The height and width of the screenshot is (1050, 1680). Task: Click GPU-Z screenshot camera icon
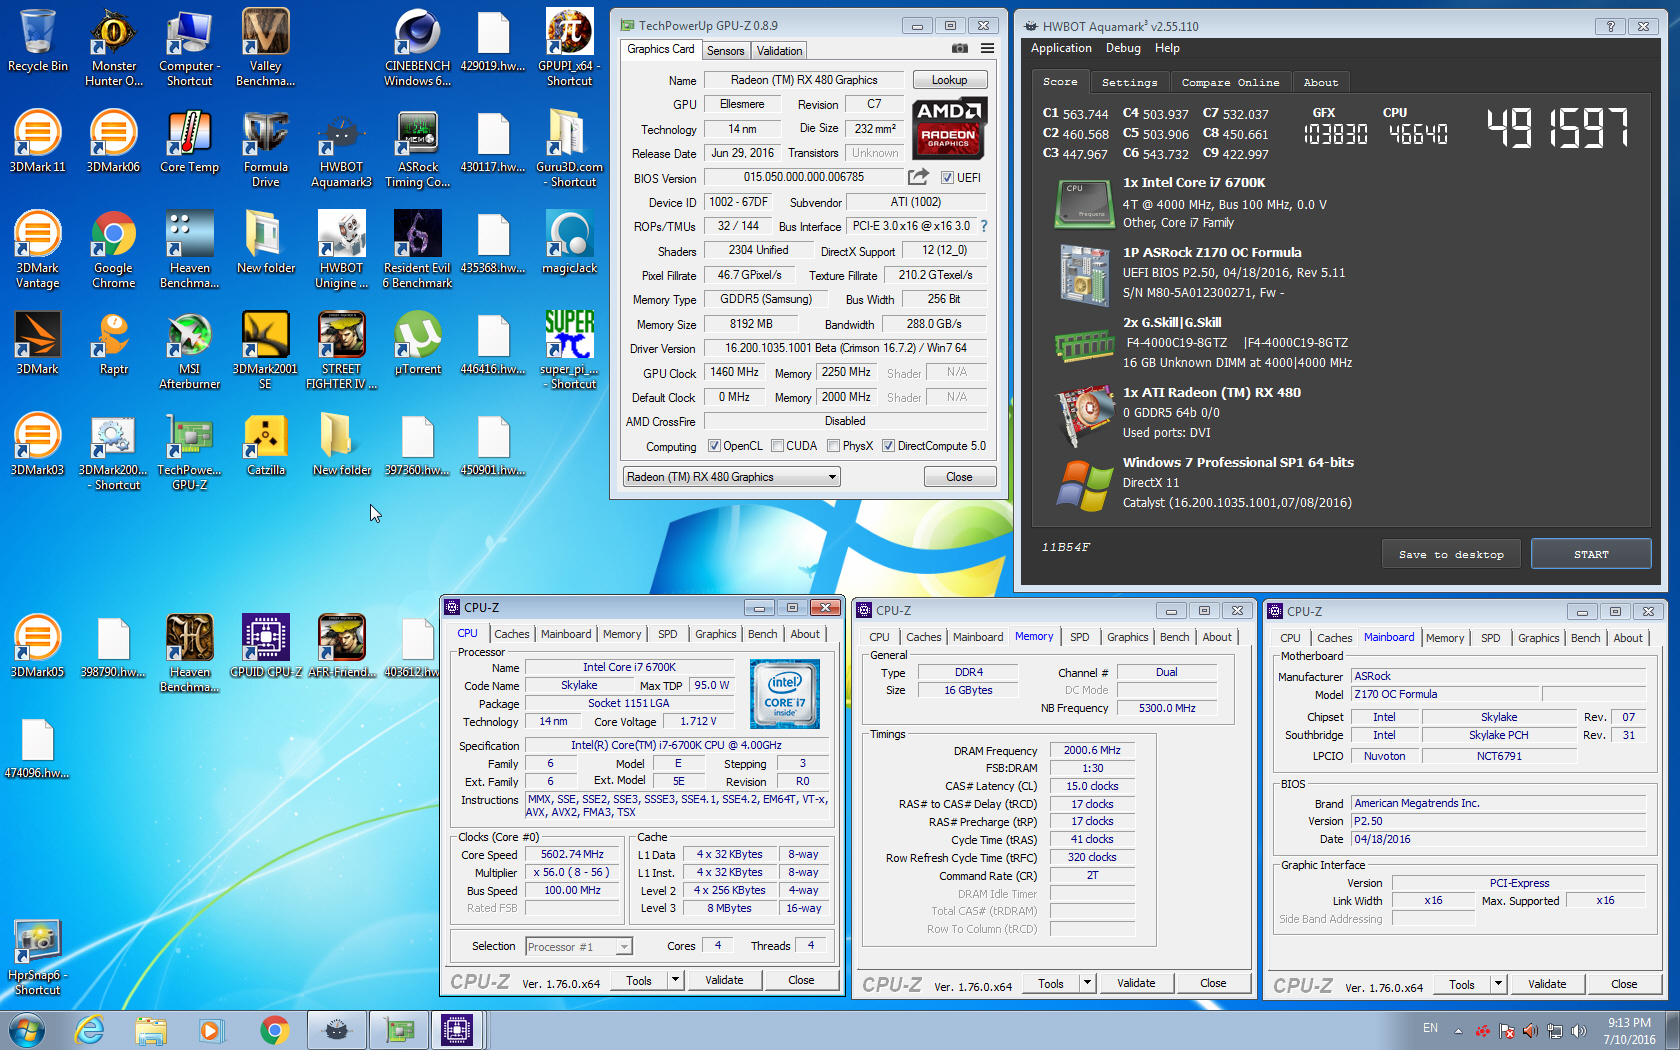pos(960,49)
